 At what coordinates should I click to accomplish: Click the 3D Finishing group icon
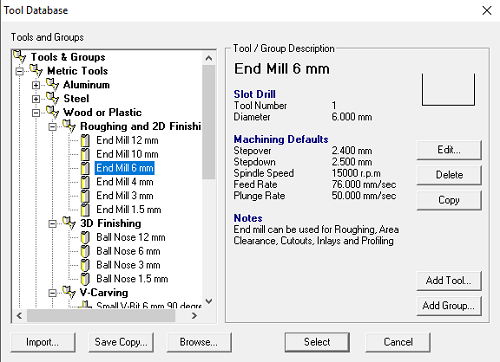69,223
